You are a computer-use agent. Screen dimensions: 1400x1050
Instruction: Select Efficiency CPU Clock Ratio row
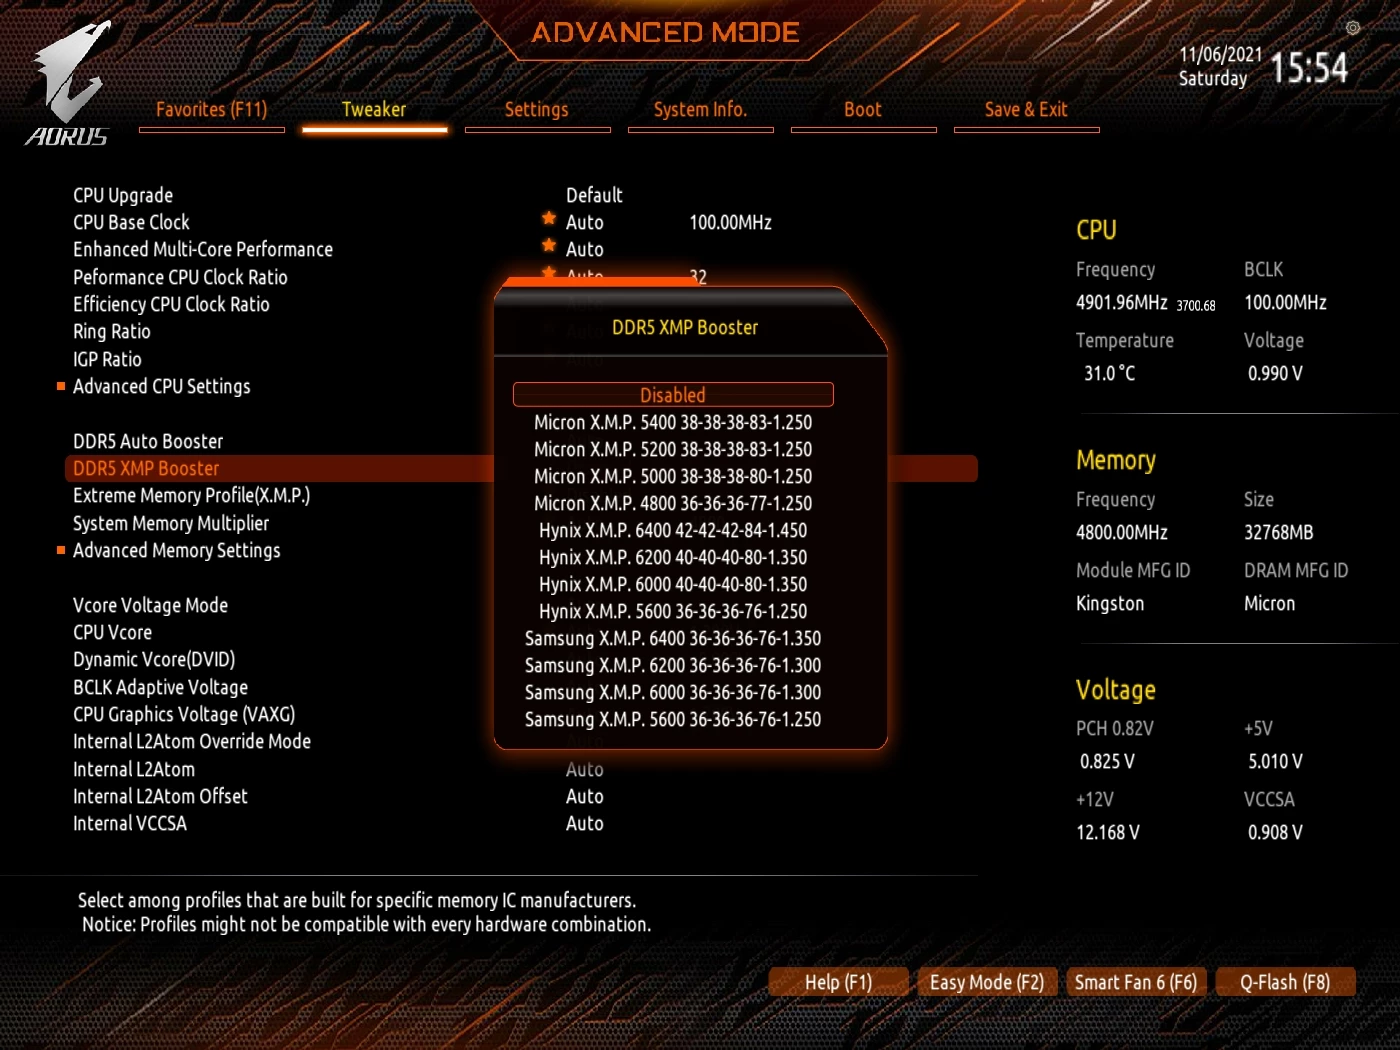point(171,304)
